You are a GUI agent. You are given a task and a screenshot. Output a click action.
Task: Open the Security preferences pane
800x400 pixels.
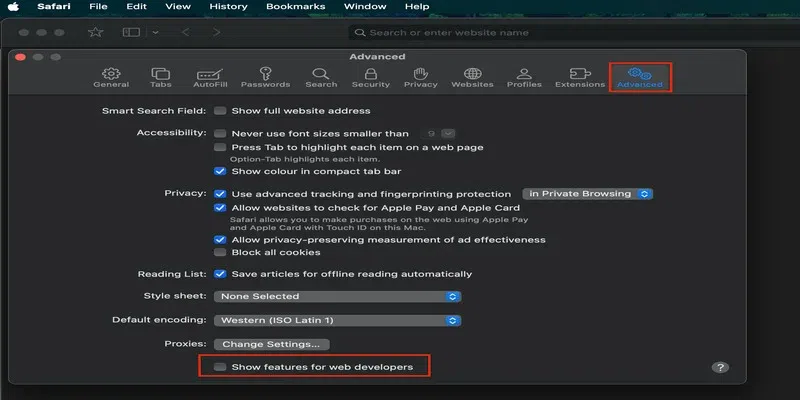click(x=371, y=78)
